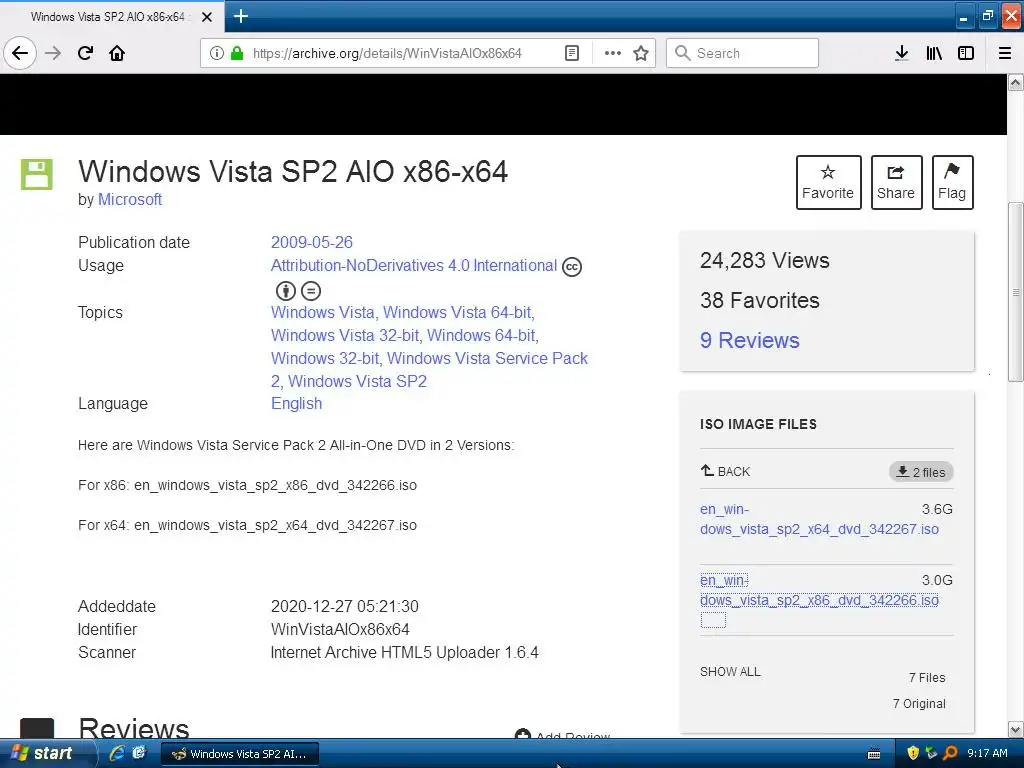The height and width of the screenshot is (768, 1024).
Task: Click the orange magnifier tray icon
Action: coord(950,754)
